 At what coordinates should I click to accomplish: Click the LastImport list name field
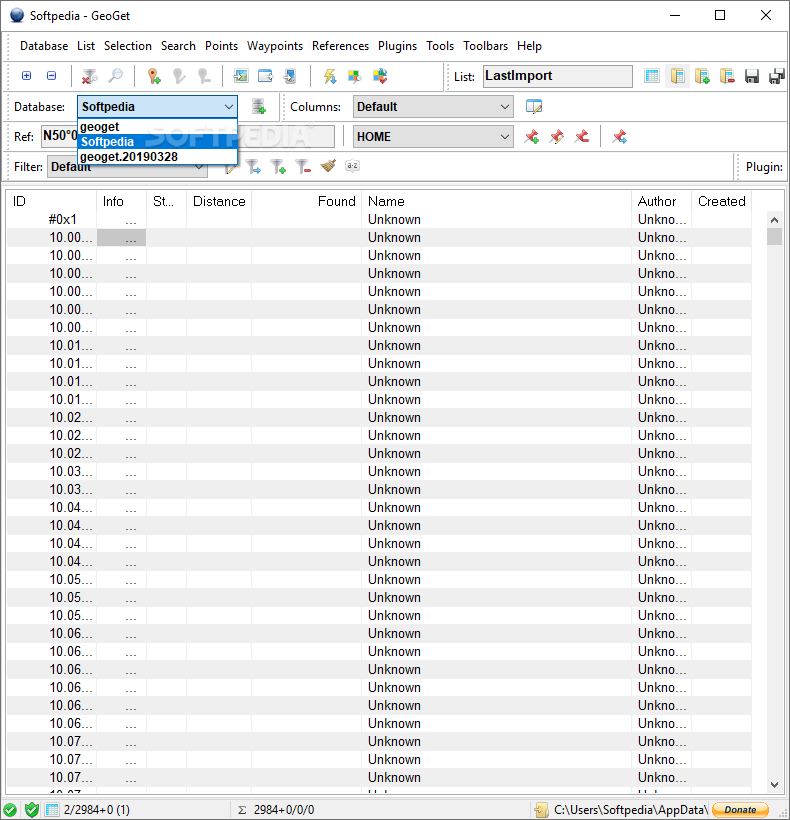pyautogui.click(x=557, y=76)
